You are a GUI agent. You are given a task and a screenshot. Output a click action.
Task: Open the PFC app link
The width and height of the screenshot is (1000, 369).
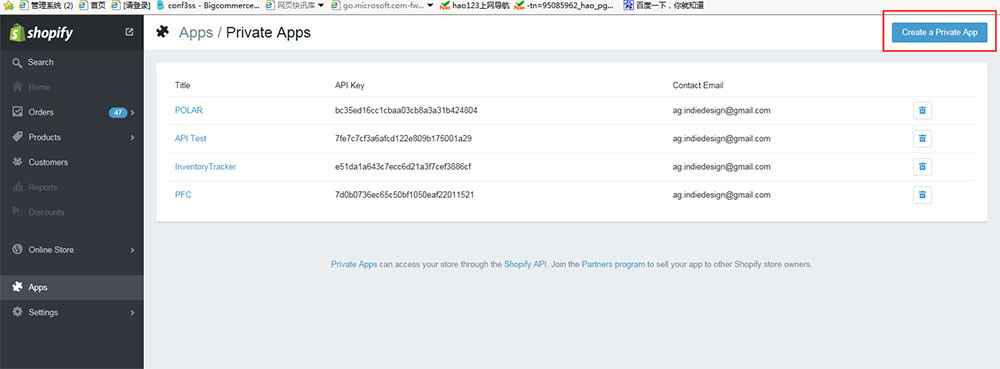click(x=183, y=194)
